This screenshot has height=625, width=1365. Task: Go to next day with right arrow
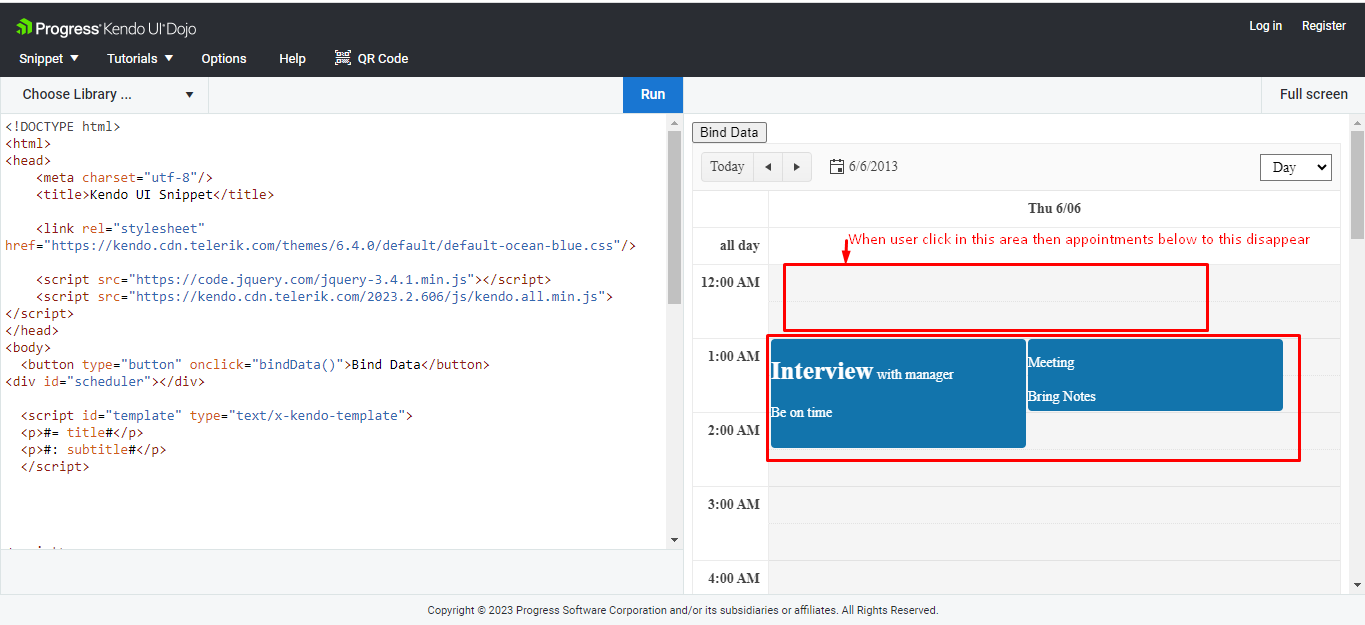pos(796,167)
